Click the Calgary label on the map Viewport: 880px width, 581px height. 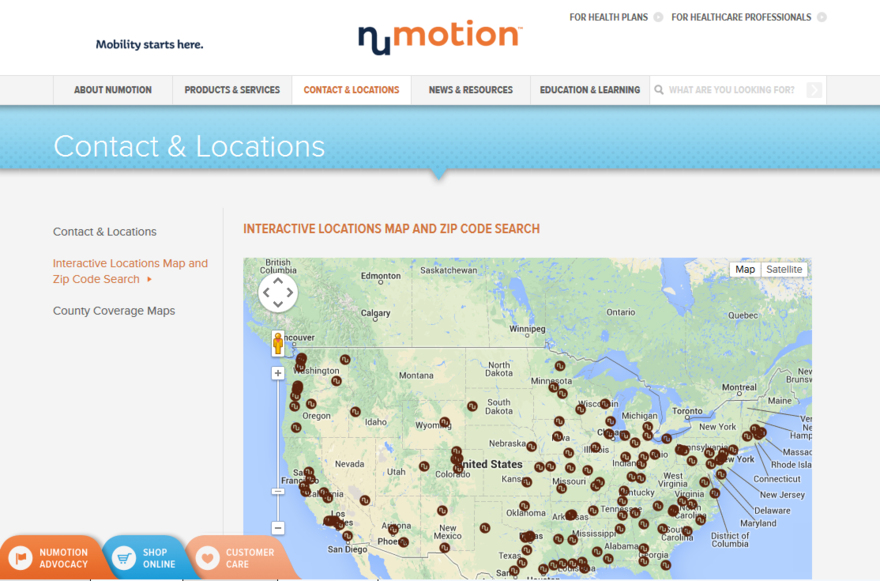pos(375,313)
